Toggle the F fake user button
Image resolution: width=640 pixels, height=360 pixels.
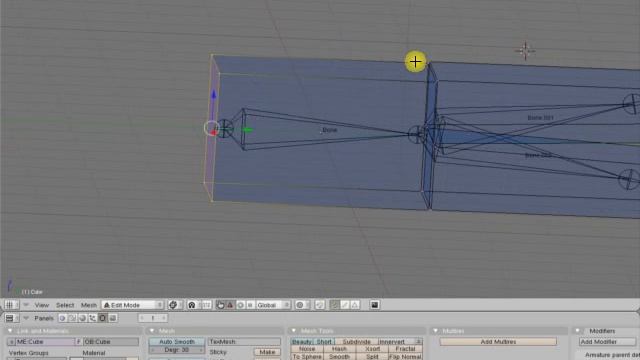pyautogui.click(x=79, y=342)
